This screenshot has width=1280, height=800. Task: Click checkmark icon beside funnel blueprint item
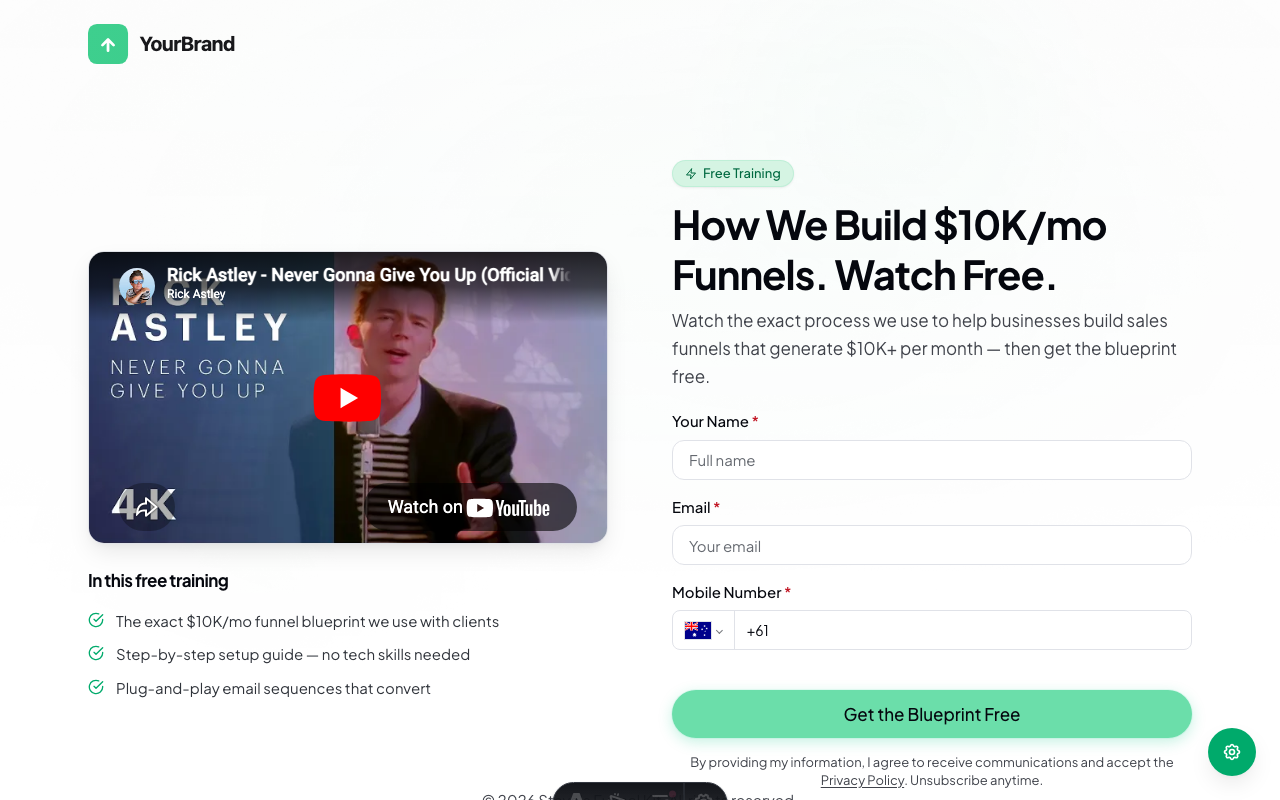coord(96,620)
